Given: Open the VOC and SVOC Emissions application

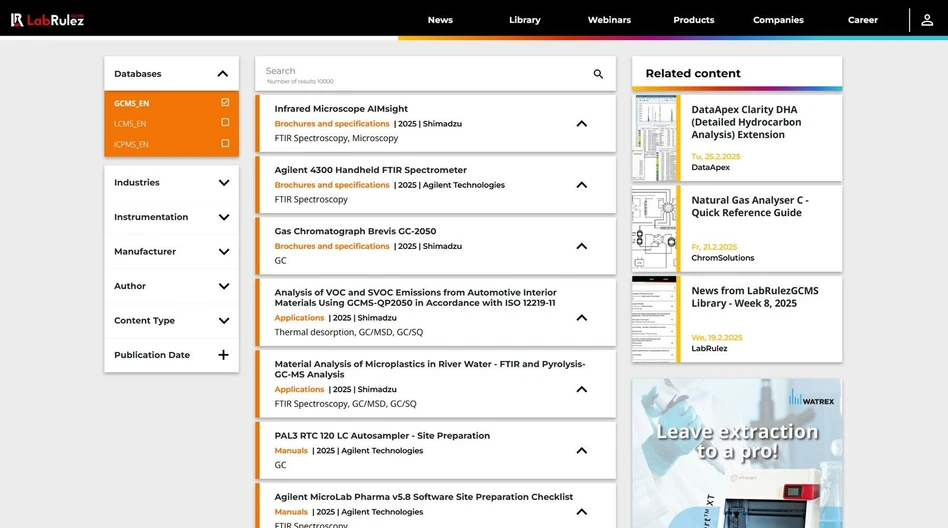Looking at the screenshot, I should coord(415,298).
